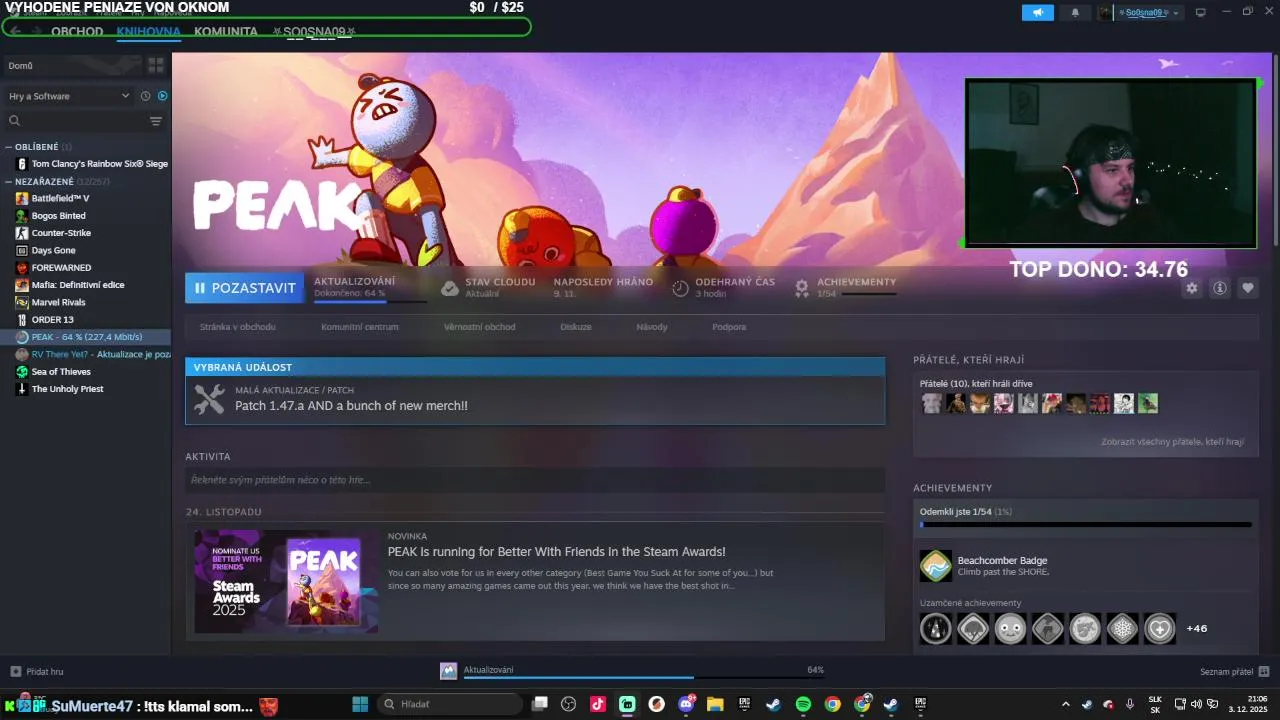Image resolution: width=1280 pixels, height=720 pixels.
Task: Click Seznam přátel button
Action: (1235, 672)
